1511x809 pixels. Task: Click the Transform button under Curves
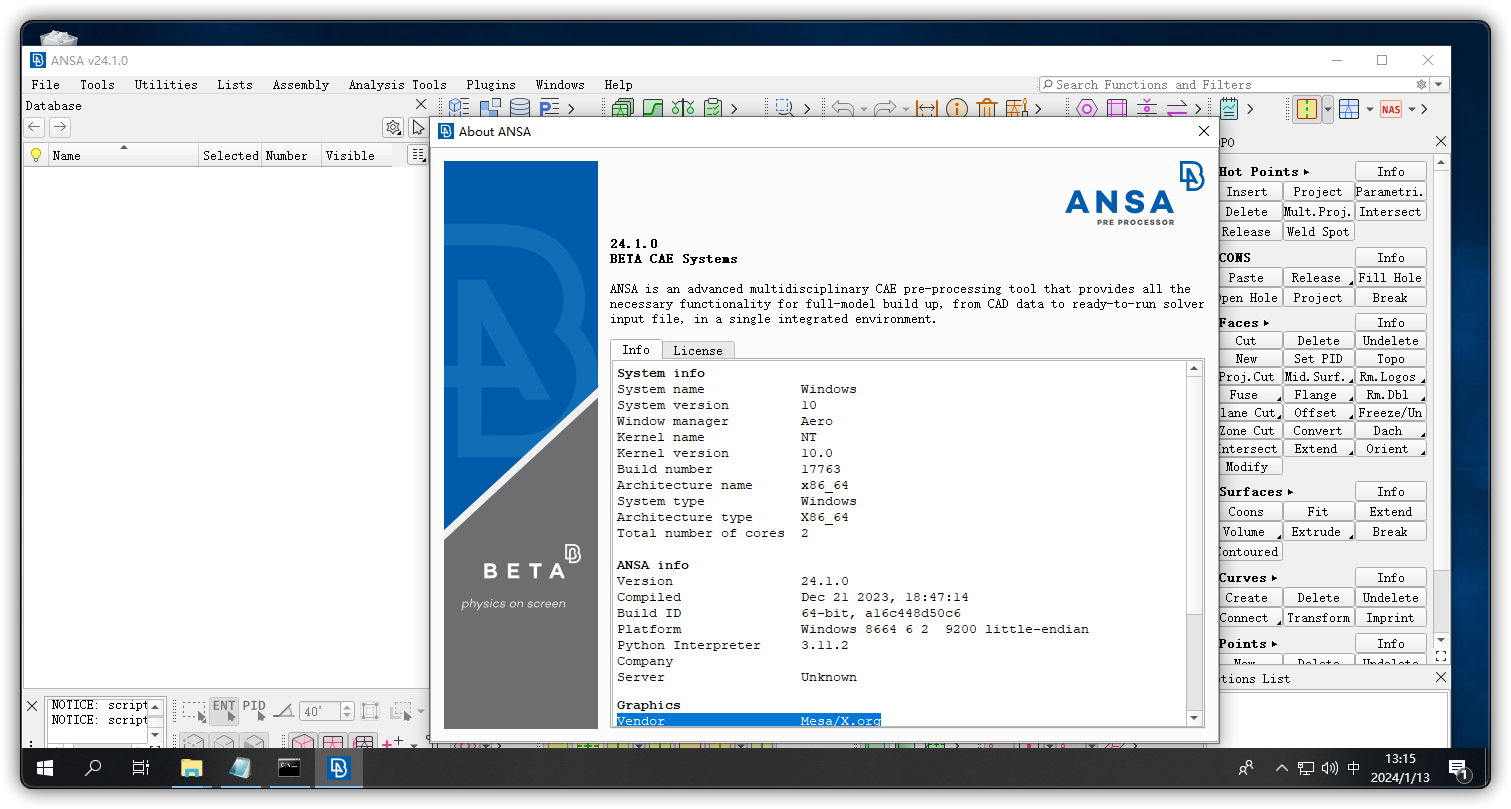pos(1318,618)
